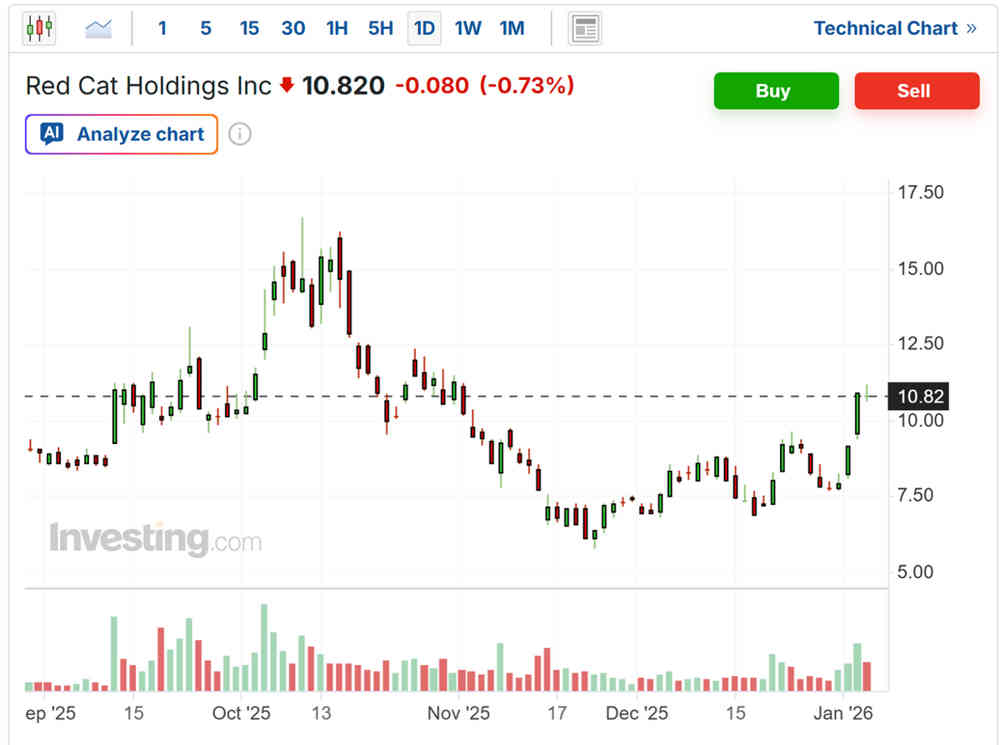Switch chart to 1H timeframe

[x=337, y=29]
